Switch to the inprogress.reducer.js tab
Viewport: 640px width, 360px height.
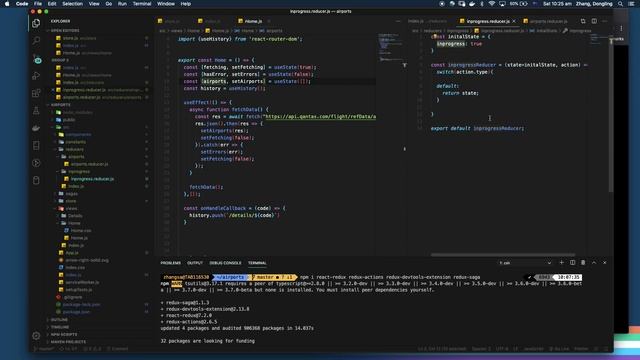tap(488, 21)
